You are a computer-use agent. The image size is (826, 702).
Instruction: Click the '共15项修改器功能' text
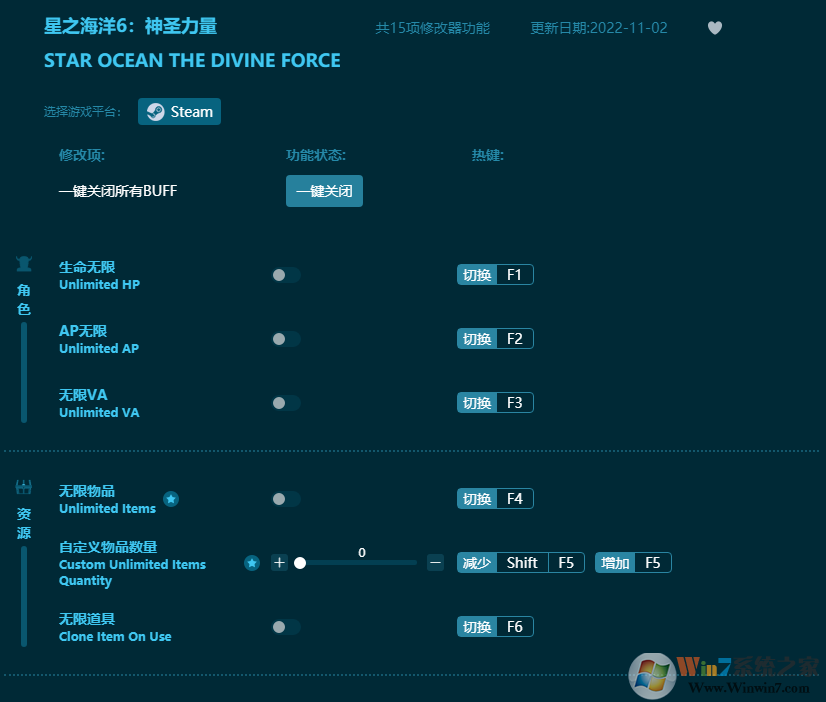pyautogui.click(x=432, y=28)
